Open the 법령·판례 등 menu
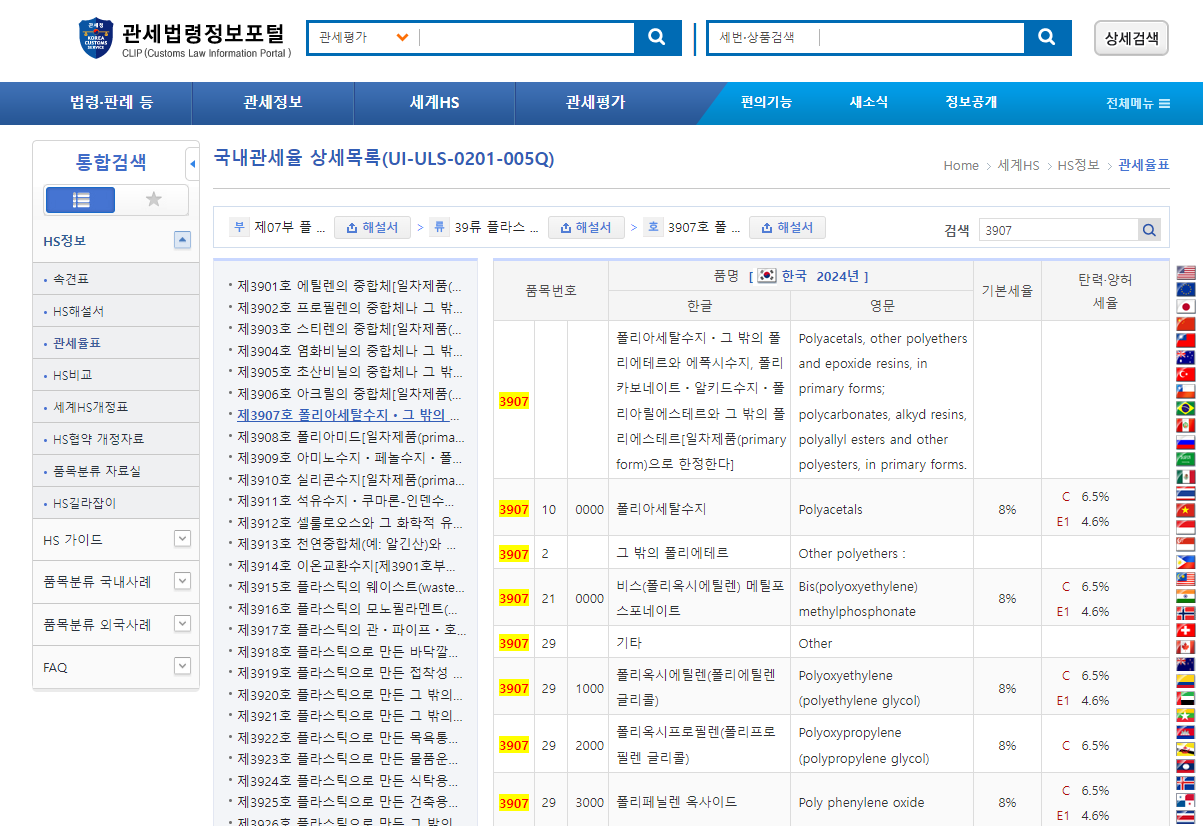The image size is (1203, 826). [111, 103]
